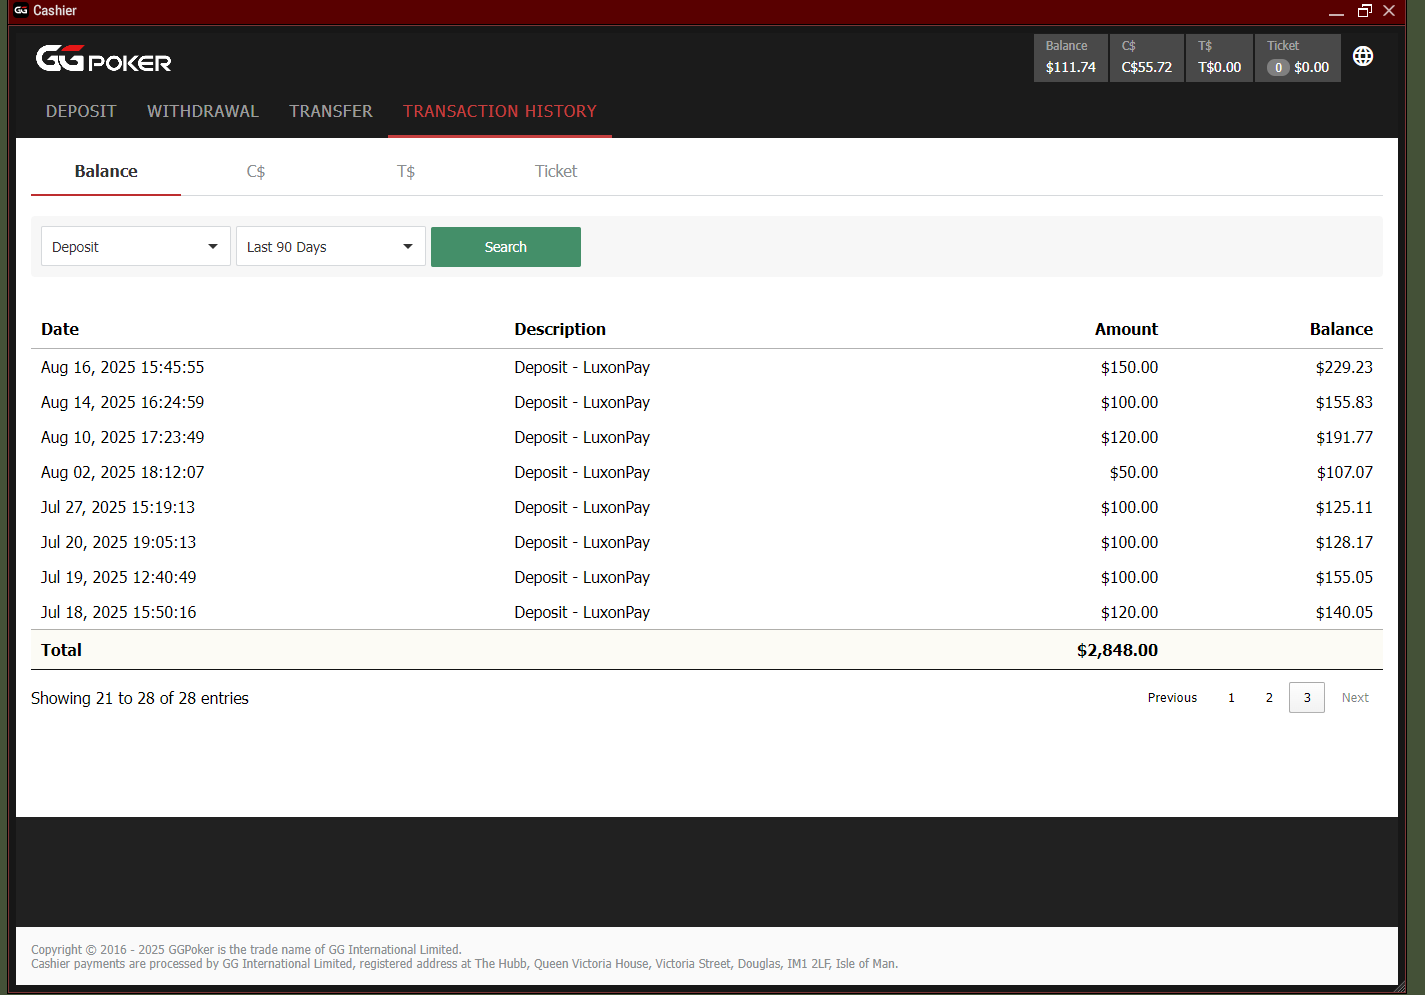
Task: Switch to the C$ sub-tab
Action: click(256, 171)
